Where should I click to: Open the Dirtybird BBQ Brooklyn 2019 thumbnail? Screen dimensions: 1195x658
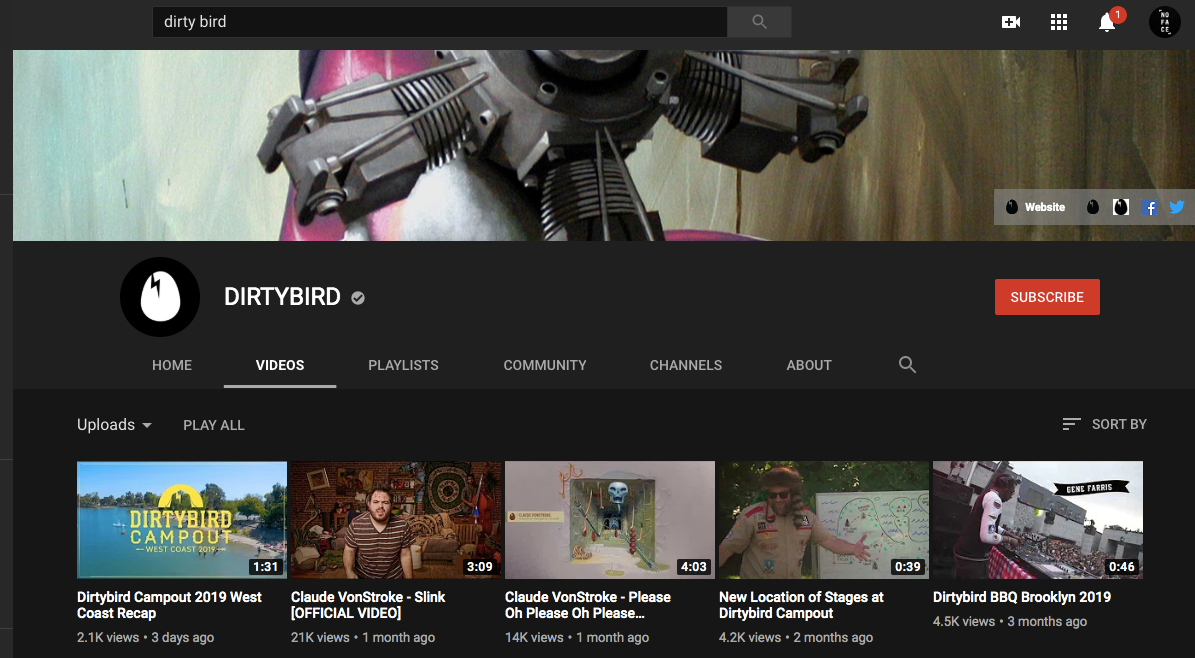[1038, 520]
